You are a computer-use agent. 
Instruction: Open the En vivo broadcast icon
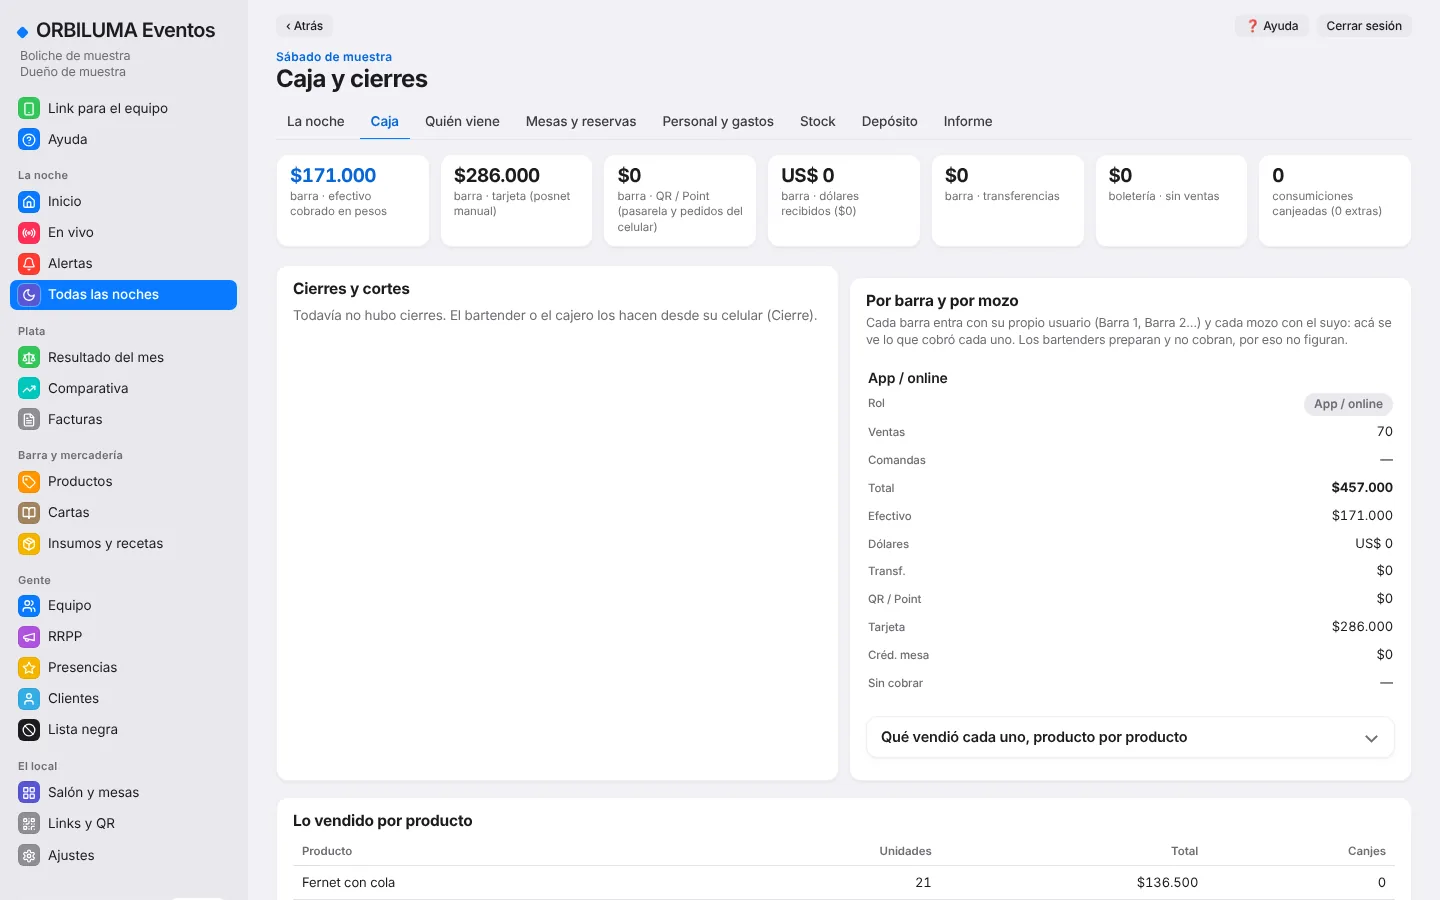point(29,233)
